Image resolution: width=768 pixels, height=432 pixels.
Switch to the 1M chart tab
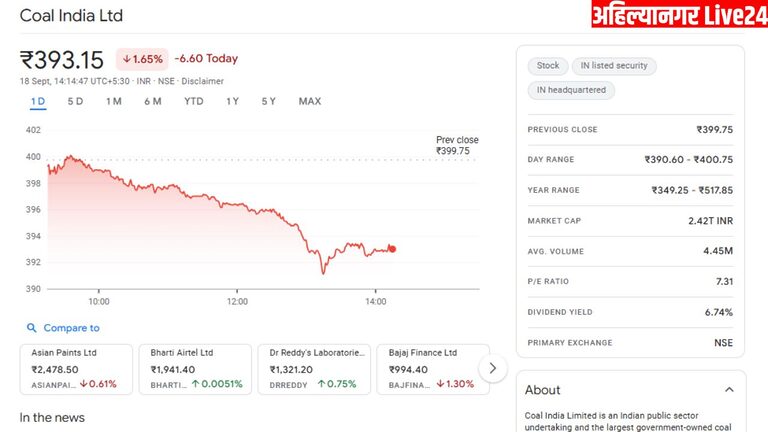(114, 101)
